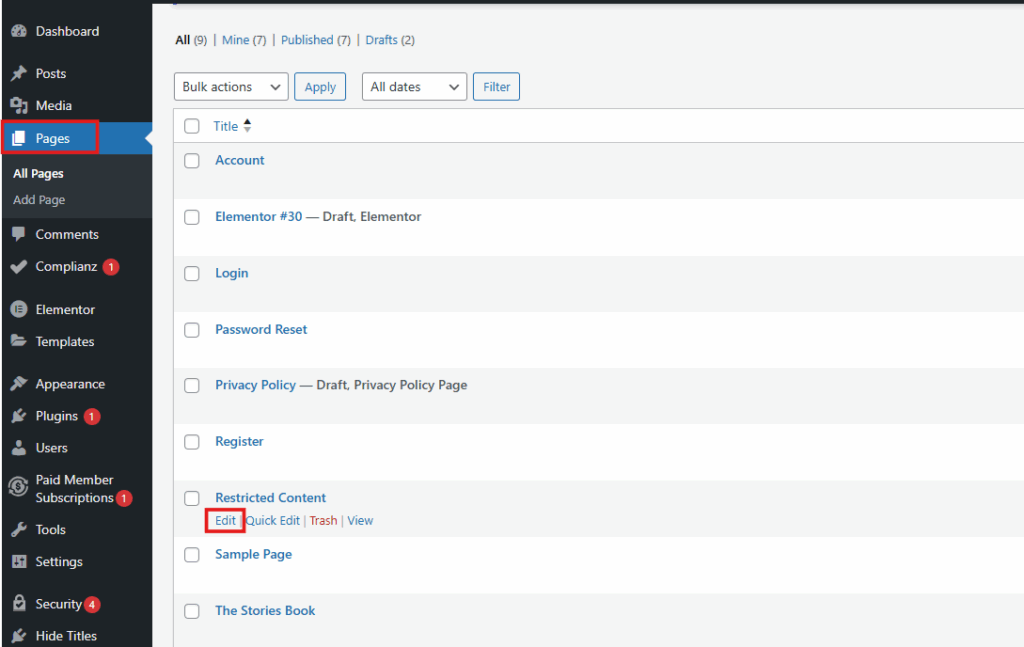Click the Dashboard gauge icon
The image size is (1024, 647).
pos(18,31)
